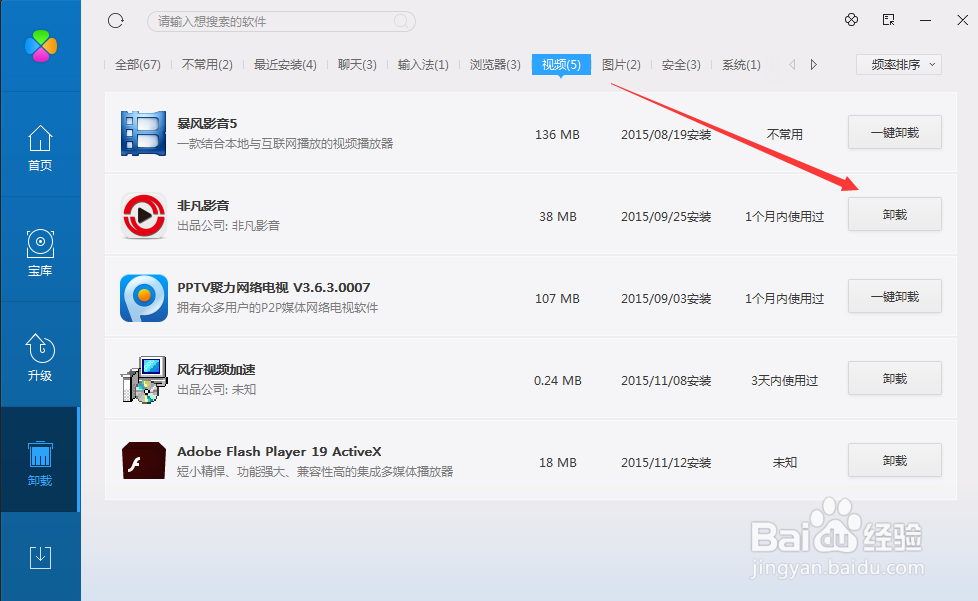
Task: Open the 频率排序 sorting dropdown
Action: (x=897, y=63)
